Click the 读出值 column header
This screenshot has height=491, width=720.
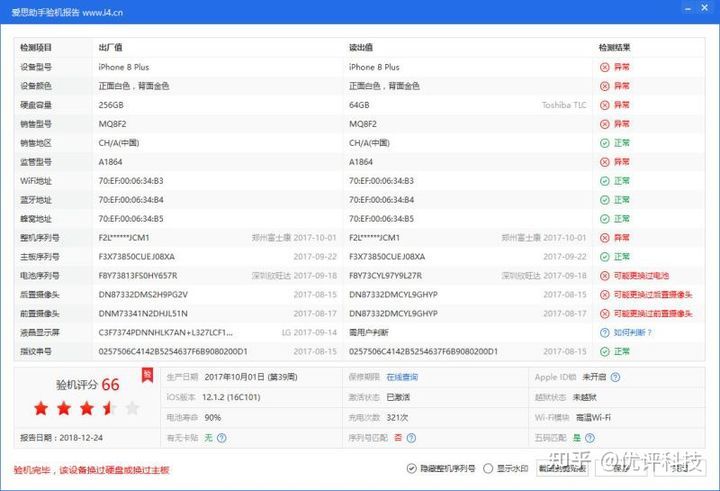[360, 47]
